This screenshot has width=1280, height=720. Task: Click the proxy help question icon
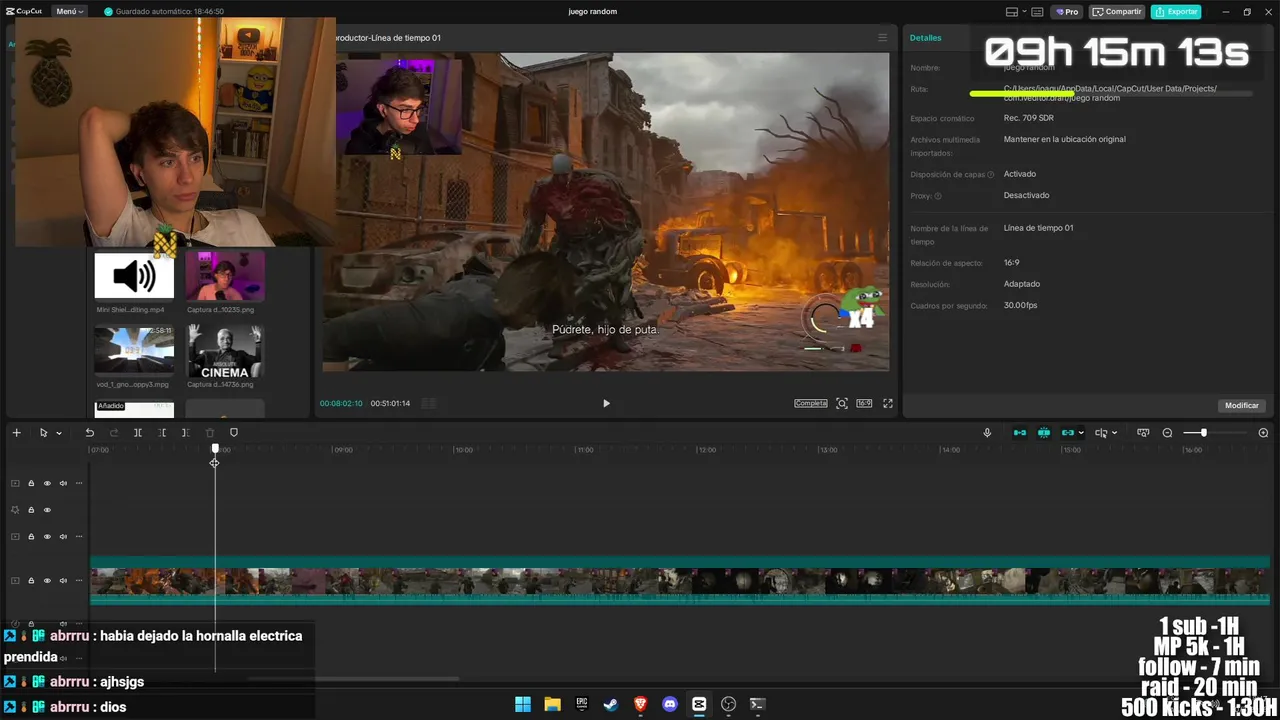(x=937, y=196)
